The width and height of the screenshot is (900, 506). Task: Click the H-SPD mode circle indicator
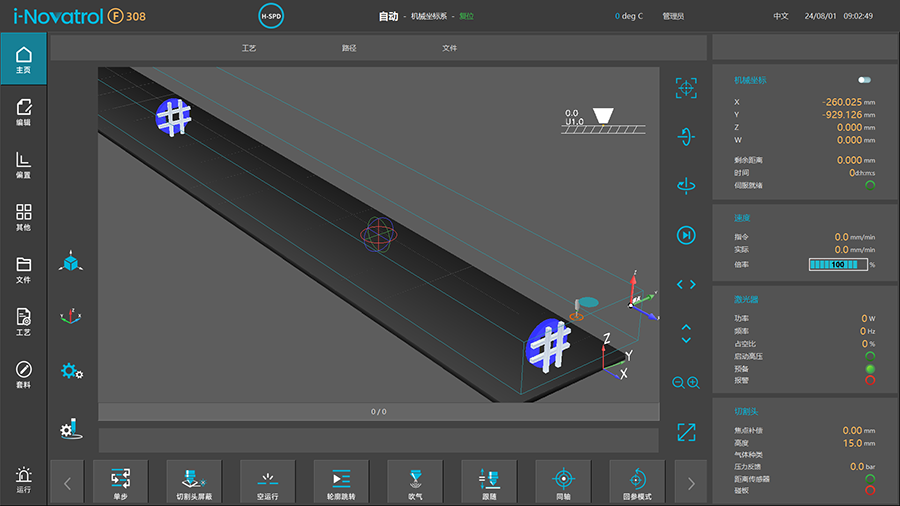coord(271,17)
